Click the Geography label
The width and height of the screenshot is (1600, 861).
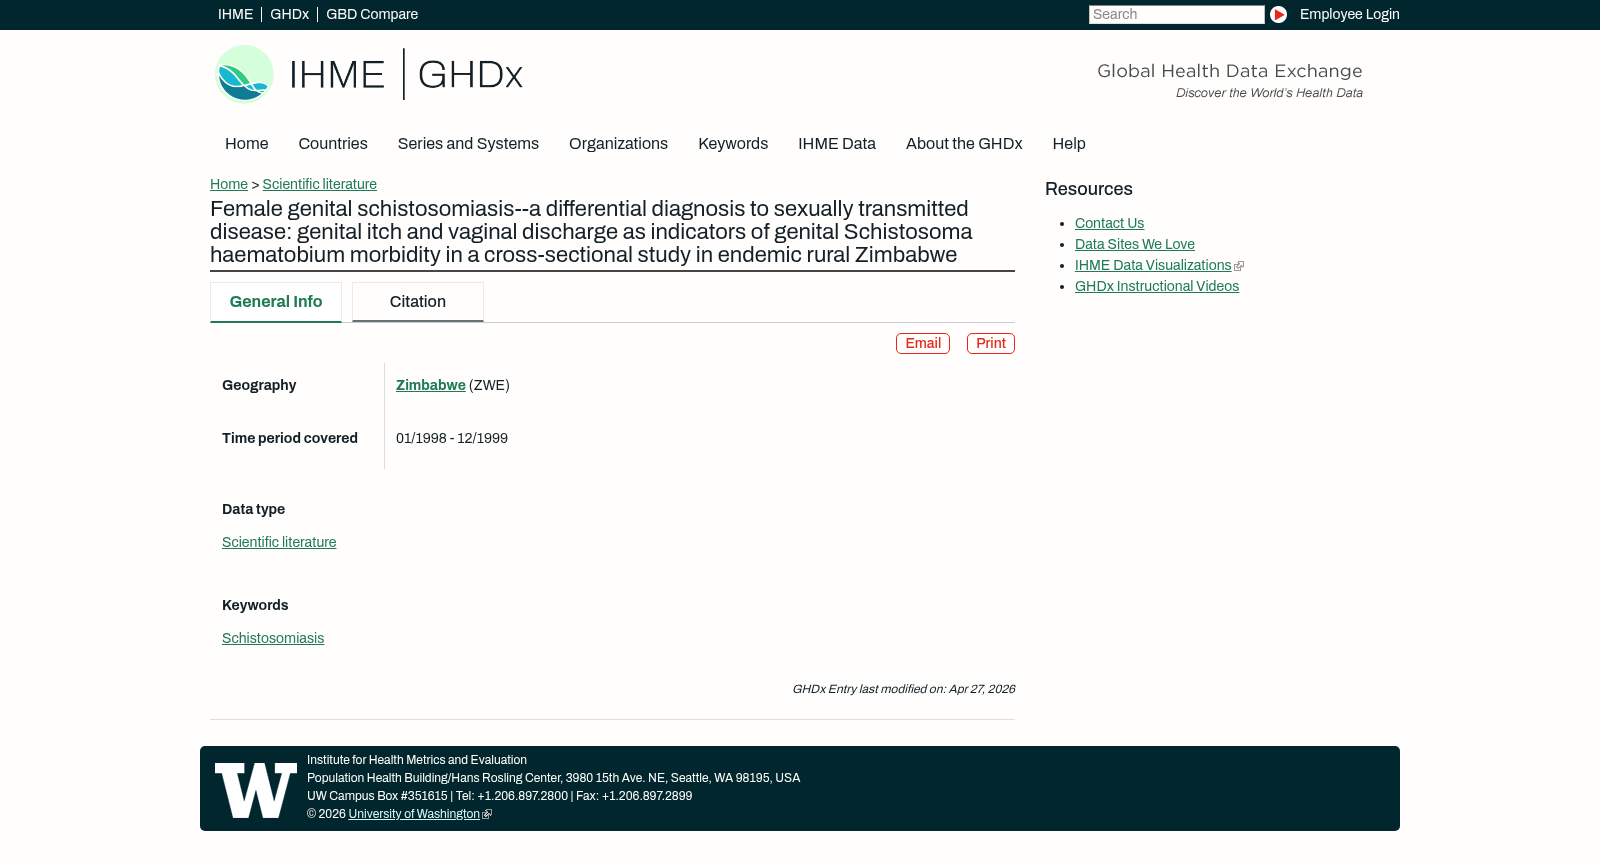tap(259, 385)
